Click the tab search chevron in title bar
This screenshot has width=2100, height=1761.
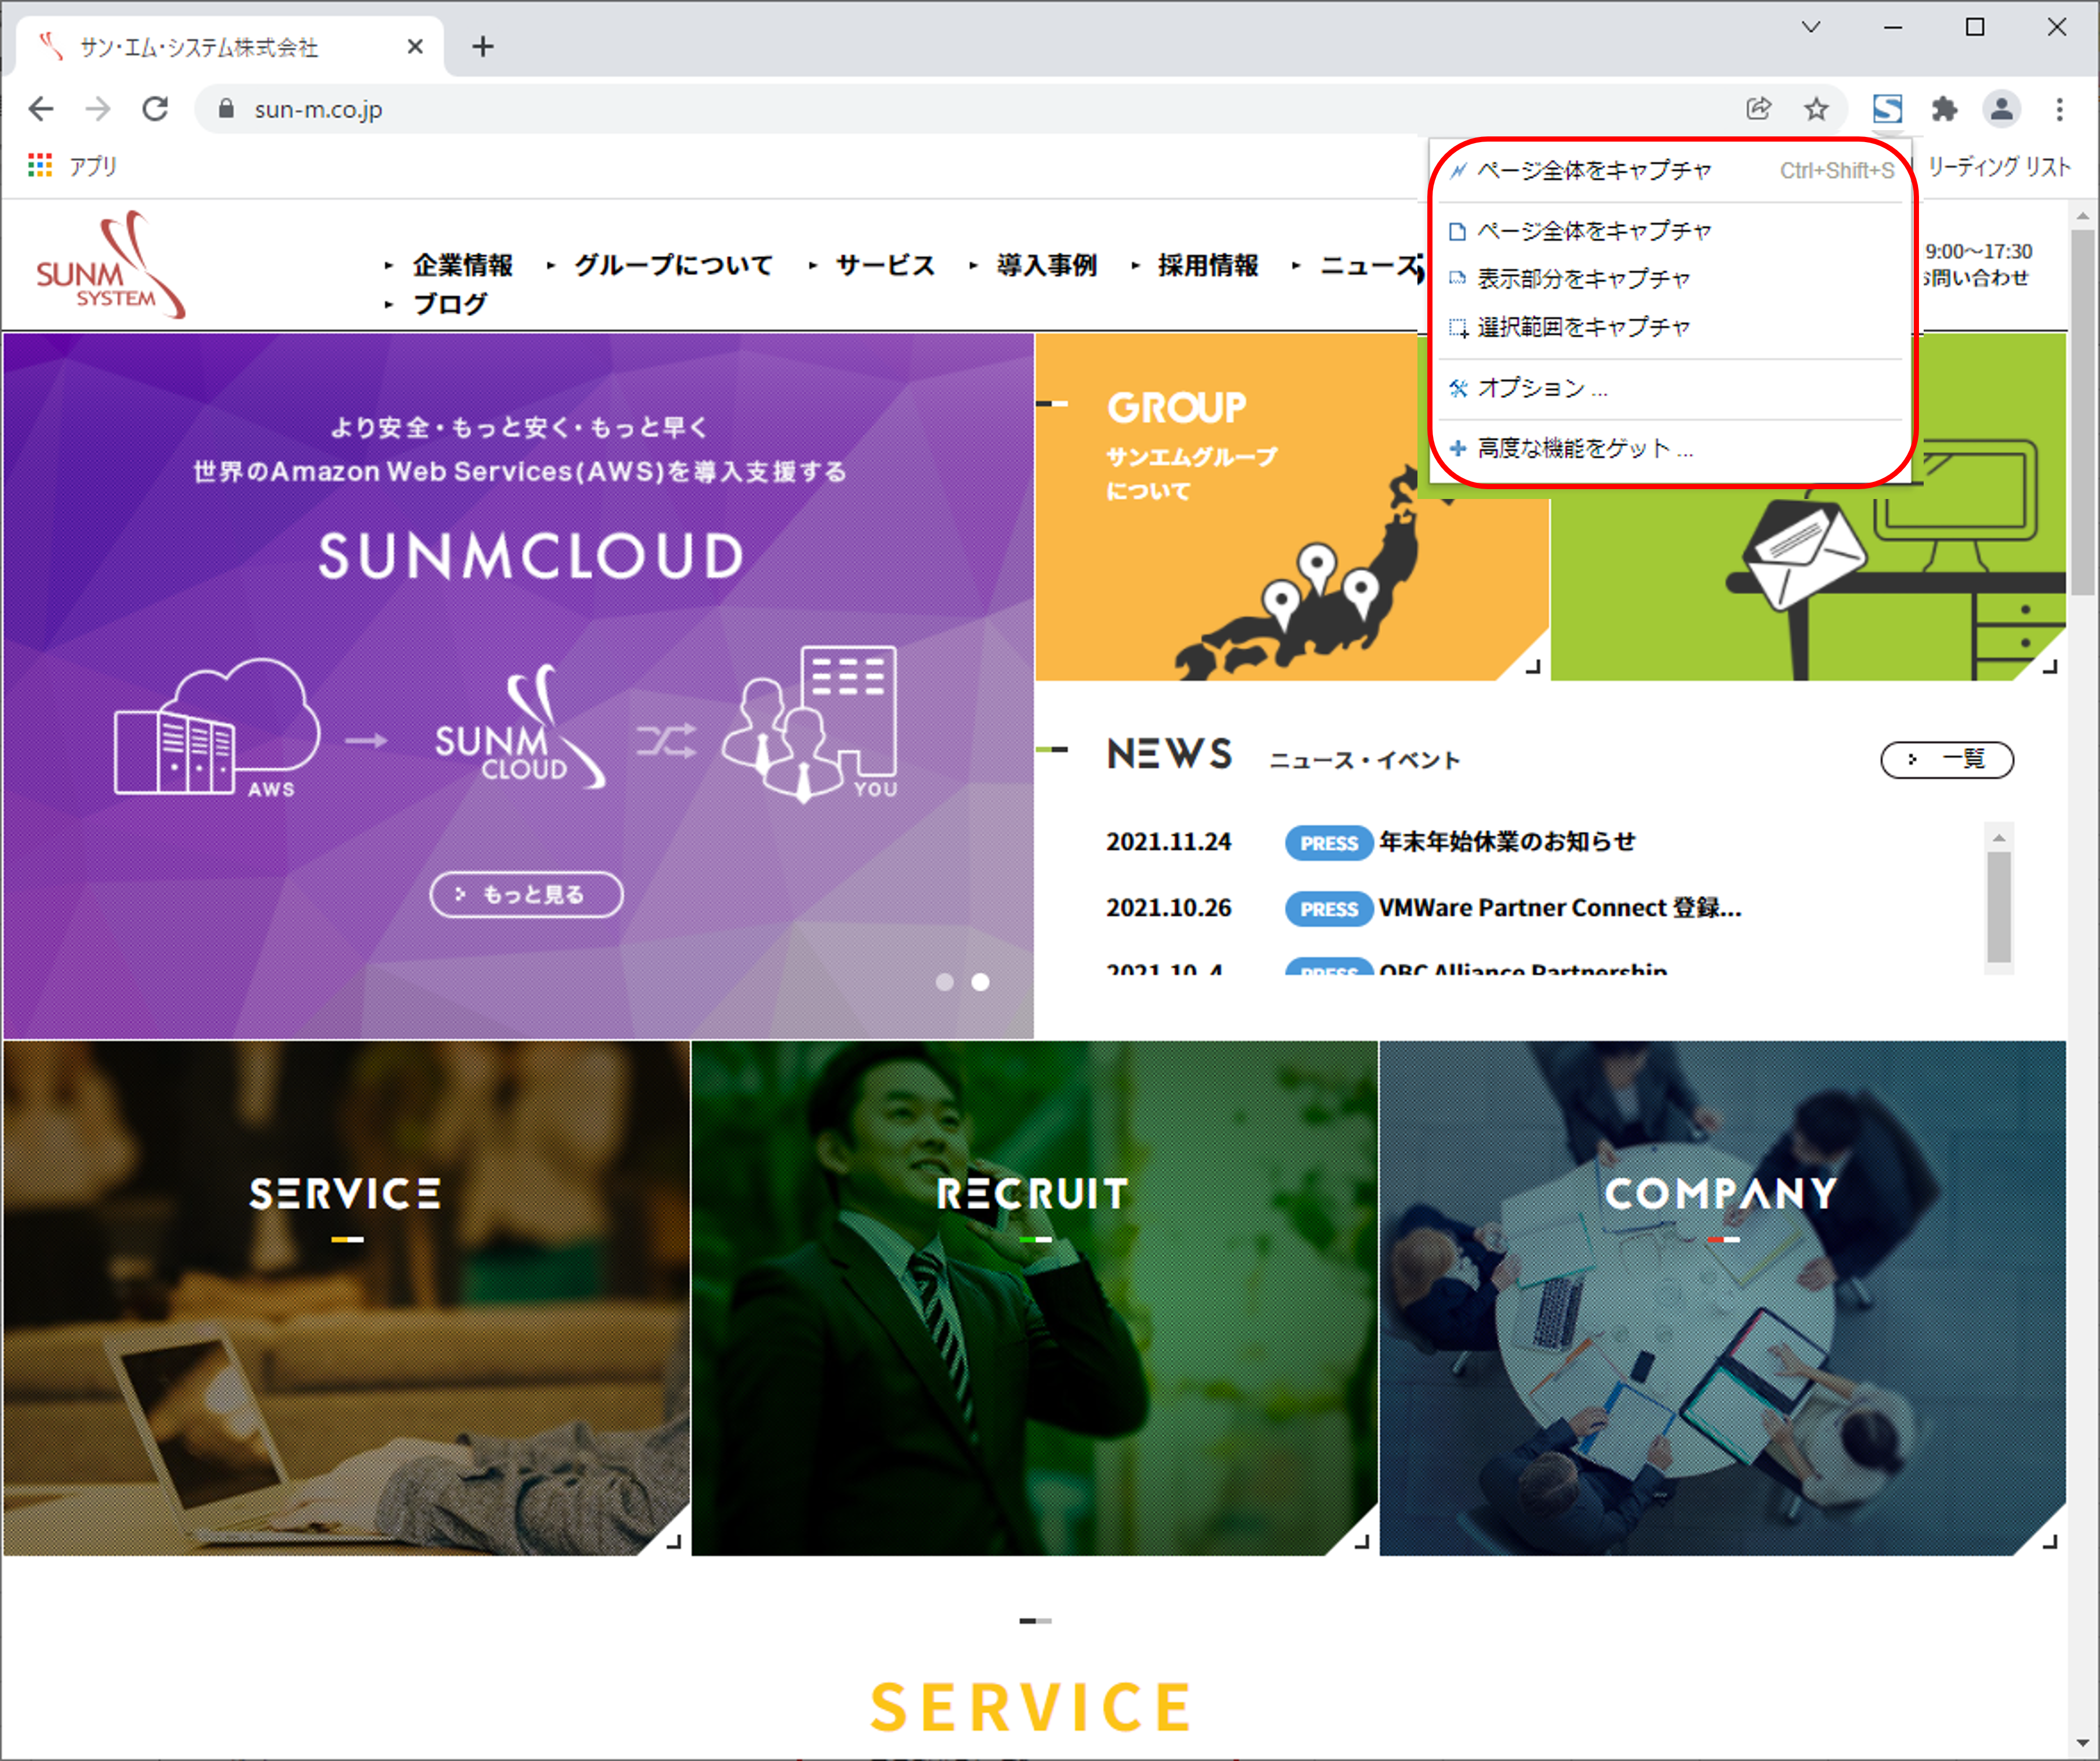point(1810,27)
